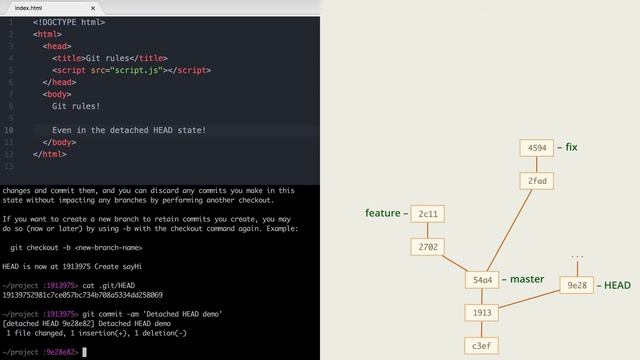
Task: Click the 'master' branch label
Action: 527,279
